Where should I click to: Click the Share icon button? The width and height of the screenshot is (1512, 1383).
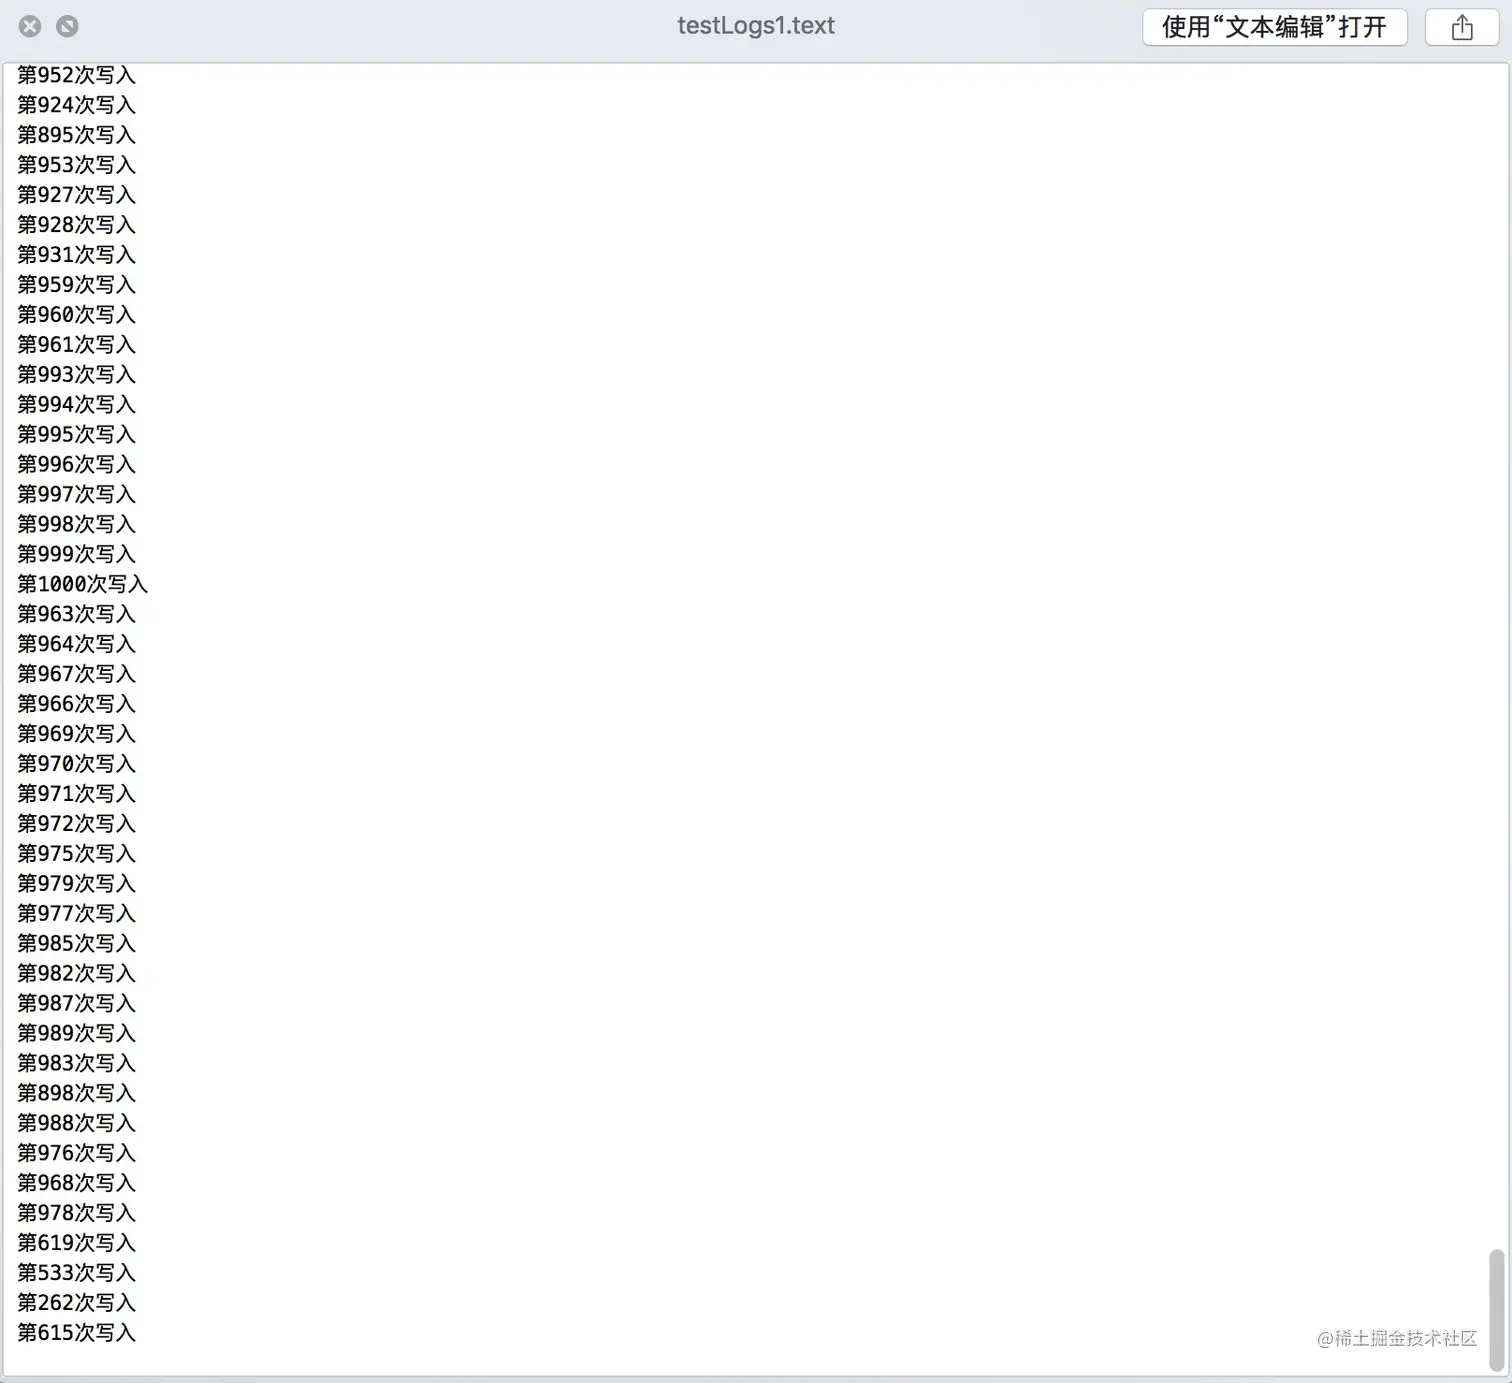point(1461,27)
